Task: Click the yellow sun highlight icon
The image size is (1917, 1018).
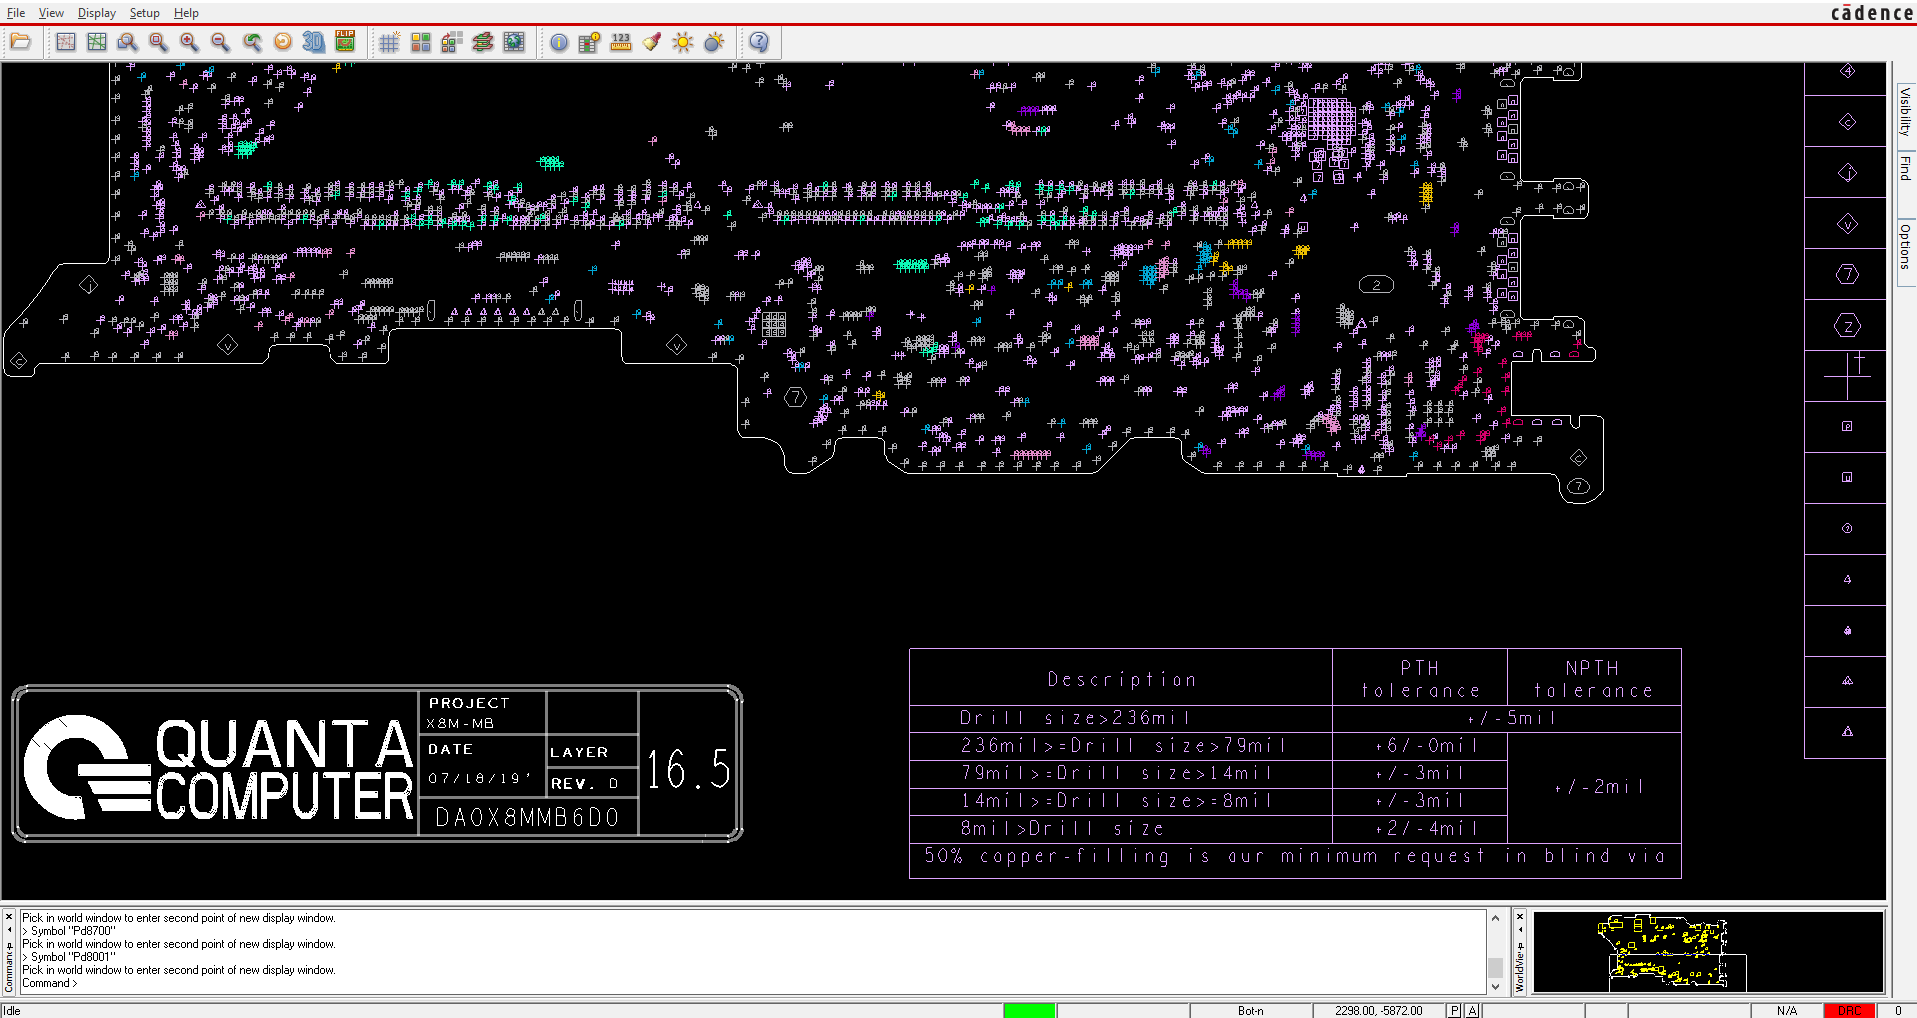Action: [683, 42]
